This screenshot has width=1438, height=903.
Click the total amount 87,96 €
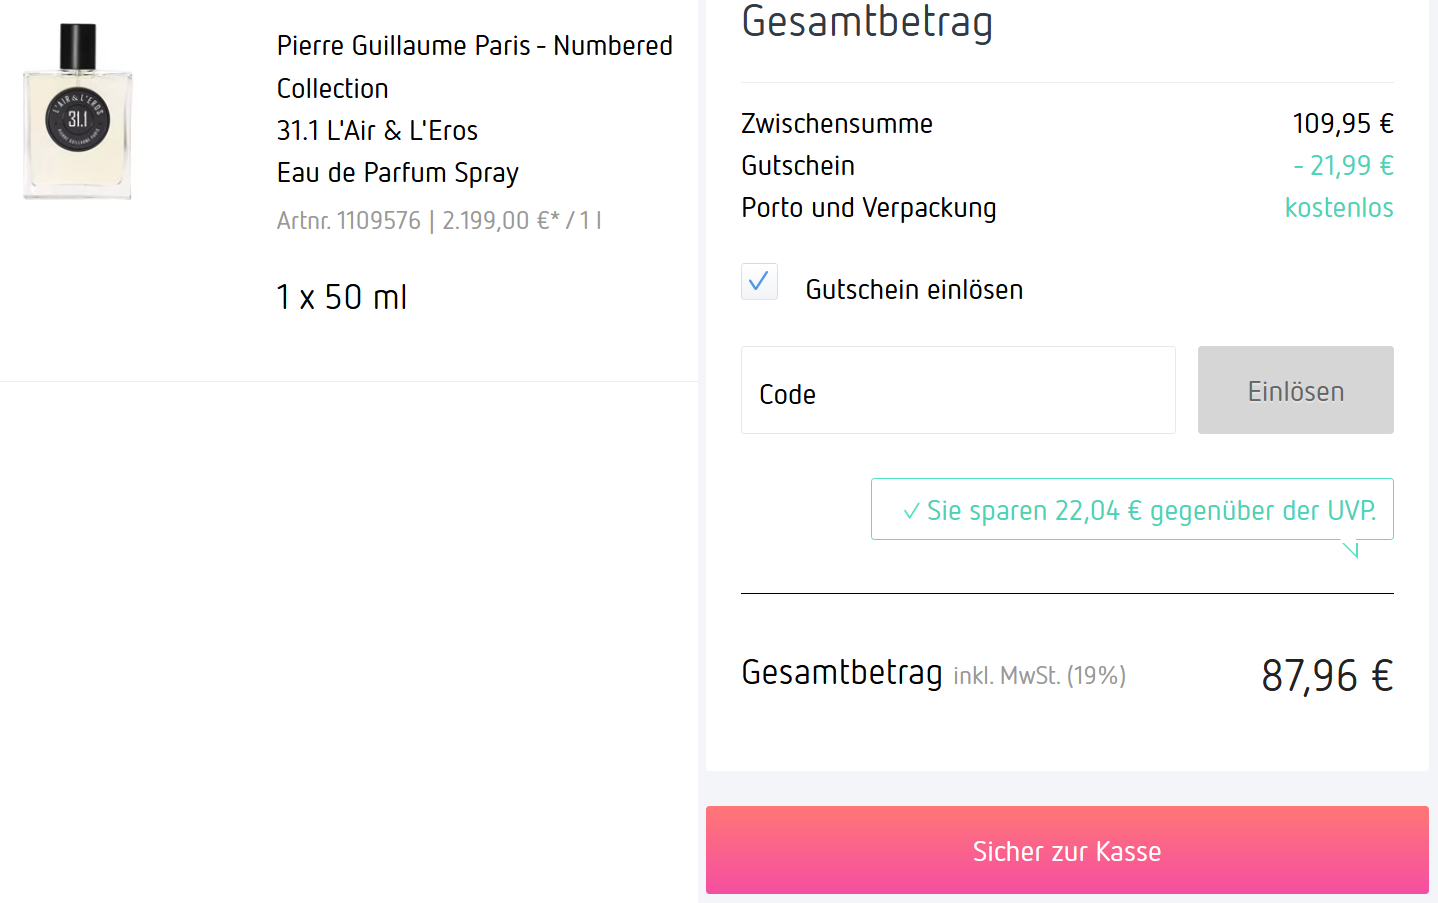[x=1326, y=676]
